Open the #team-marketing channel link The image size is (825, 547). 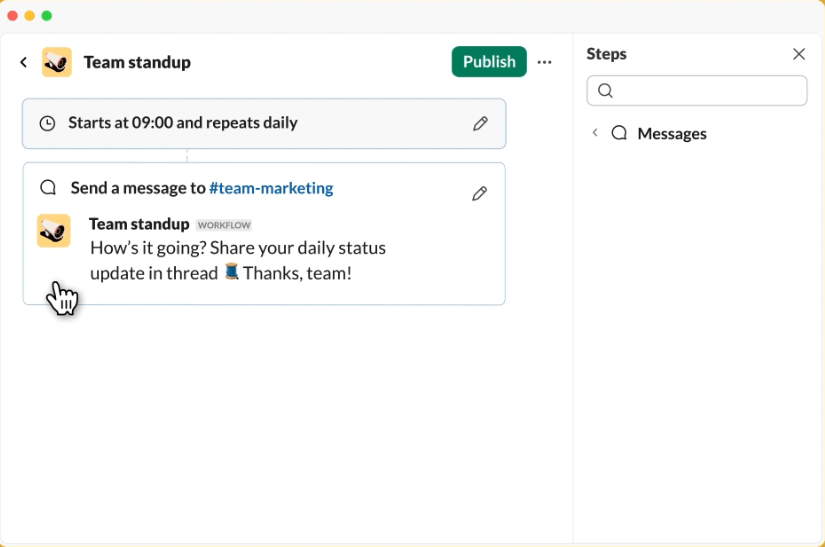pyautogui.click(x=271, y=188)
